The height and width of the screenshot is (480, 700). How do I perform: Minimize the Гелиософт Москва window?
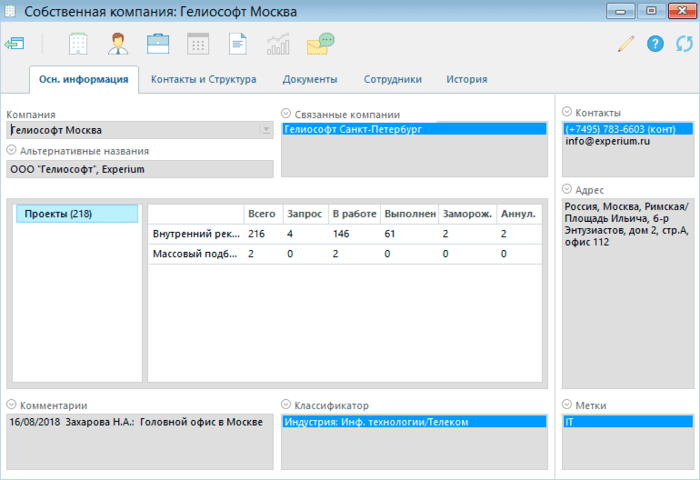[620, 11]
